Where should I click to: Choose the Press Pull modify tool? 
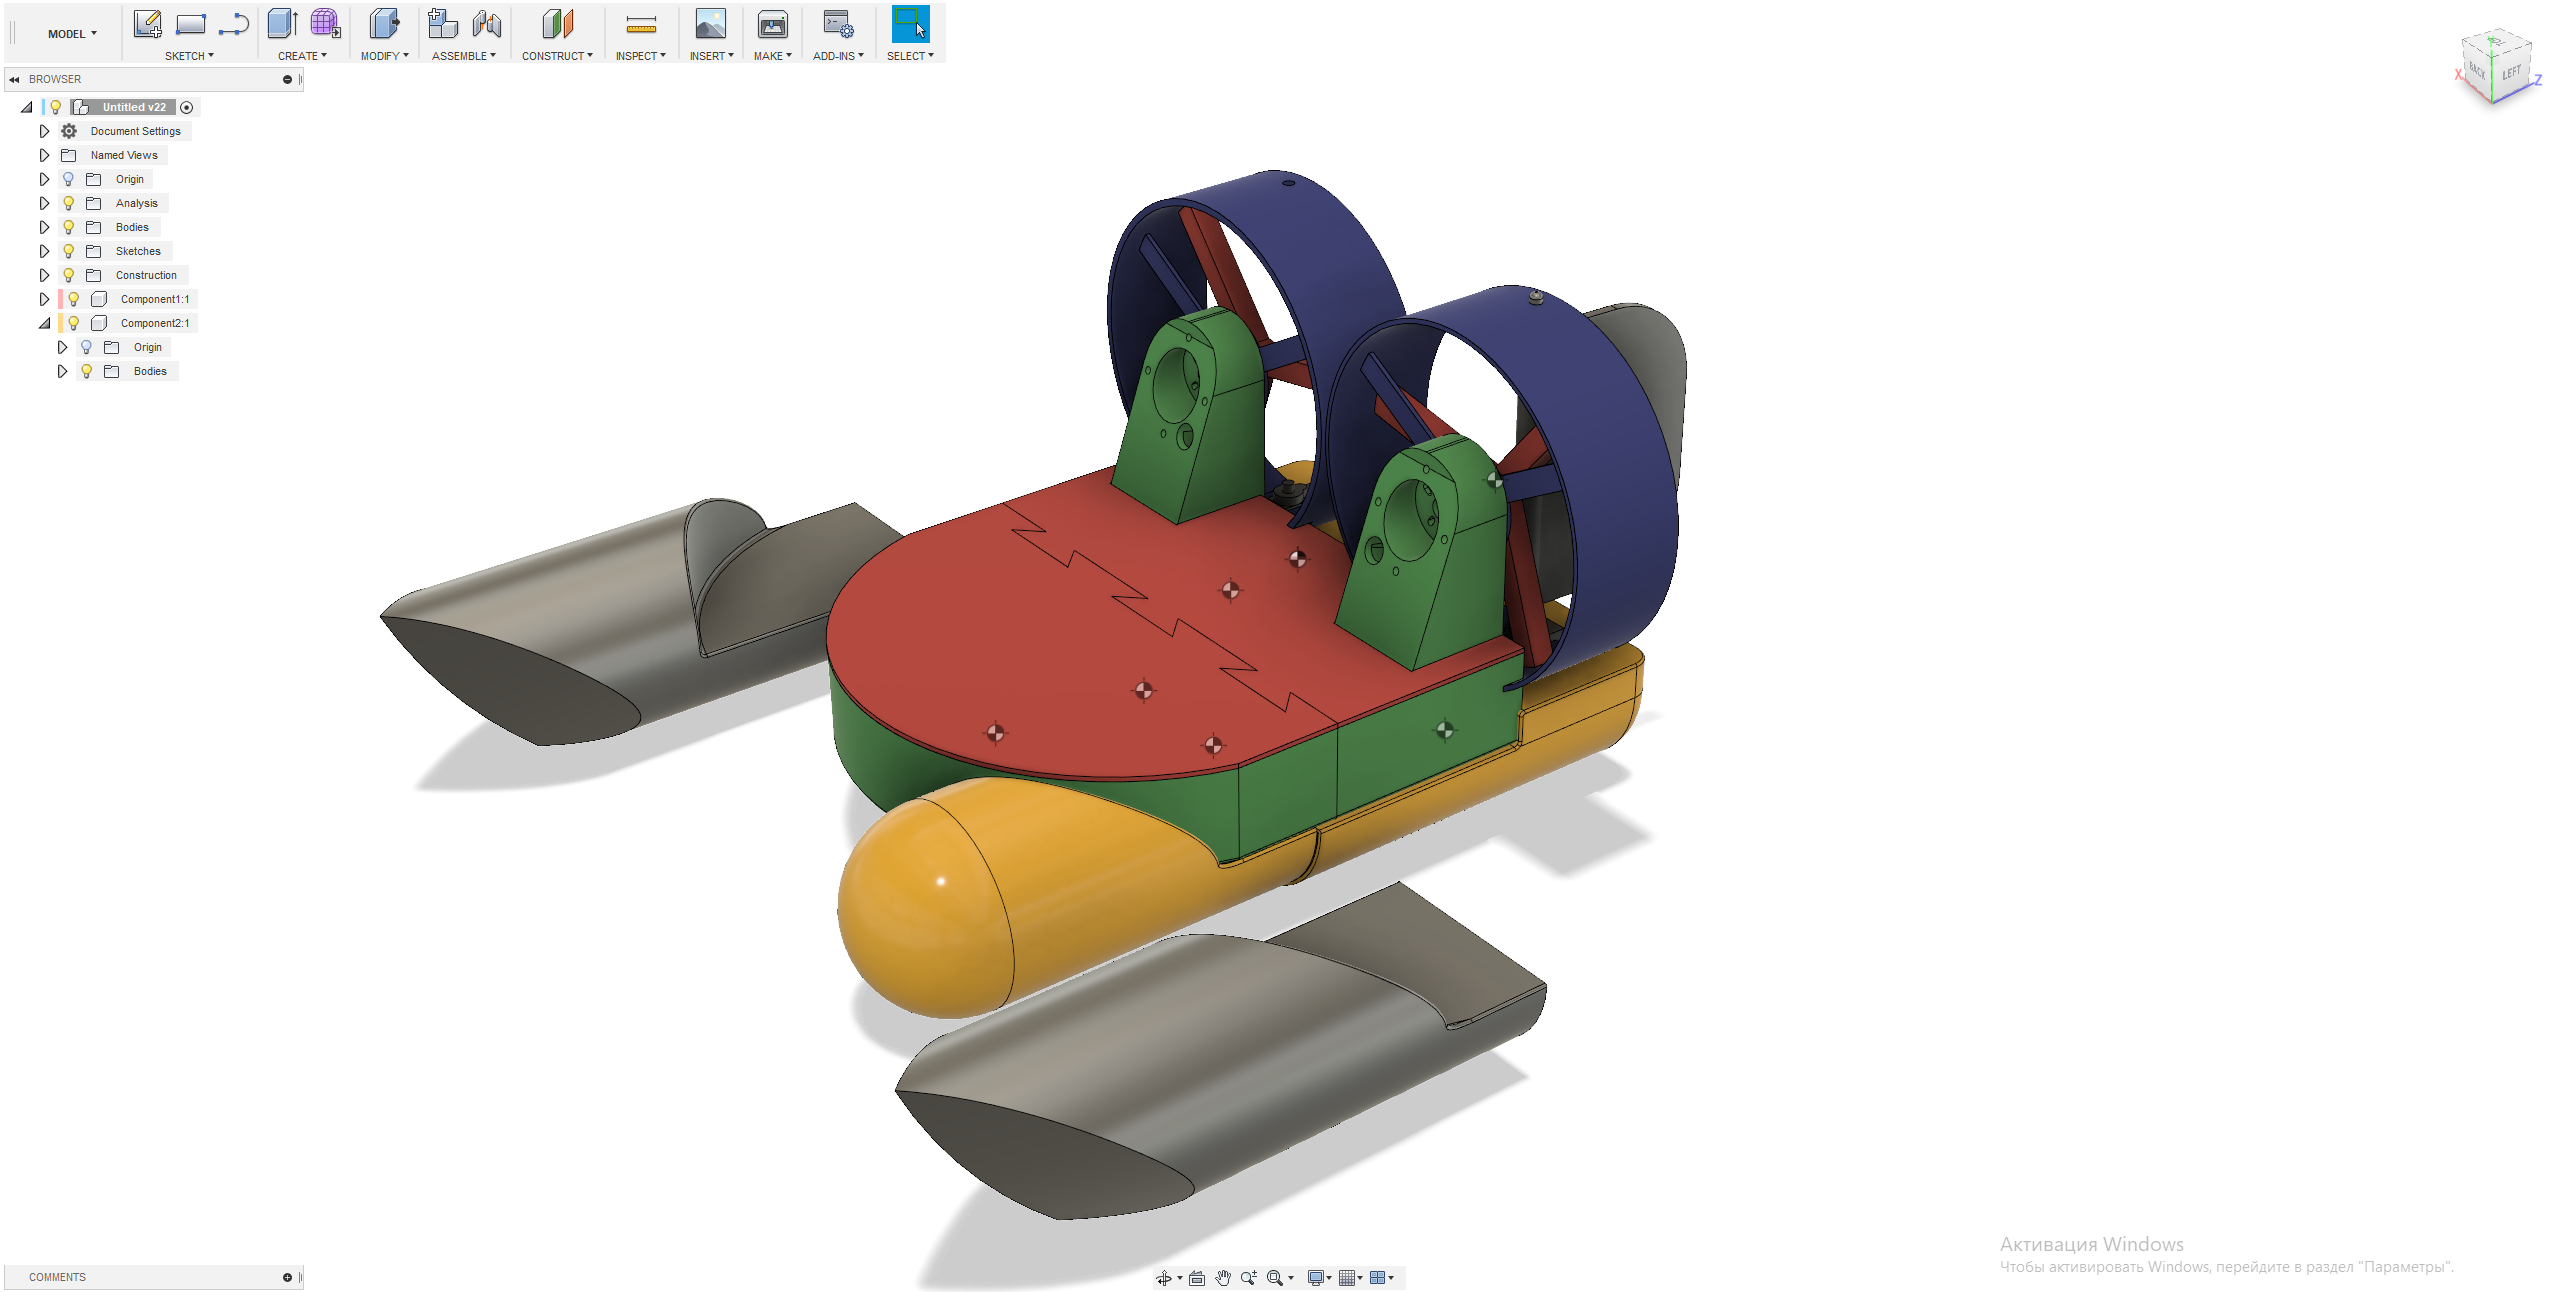[x=384, y=24]
